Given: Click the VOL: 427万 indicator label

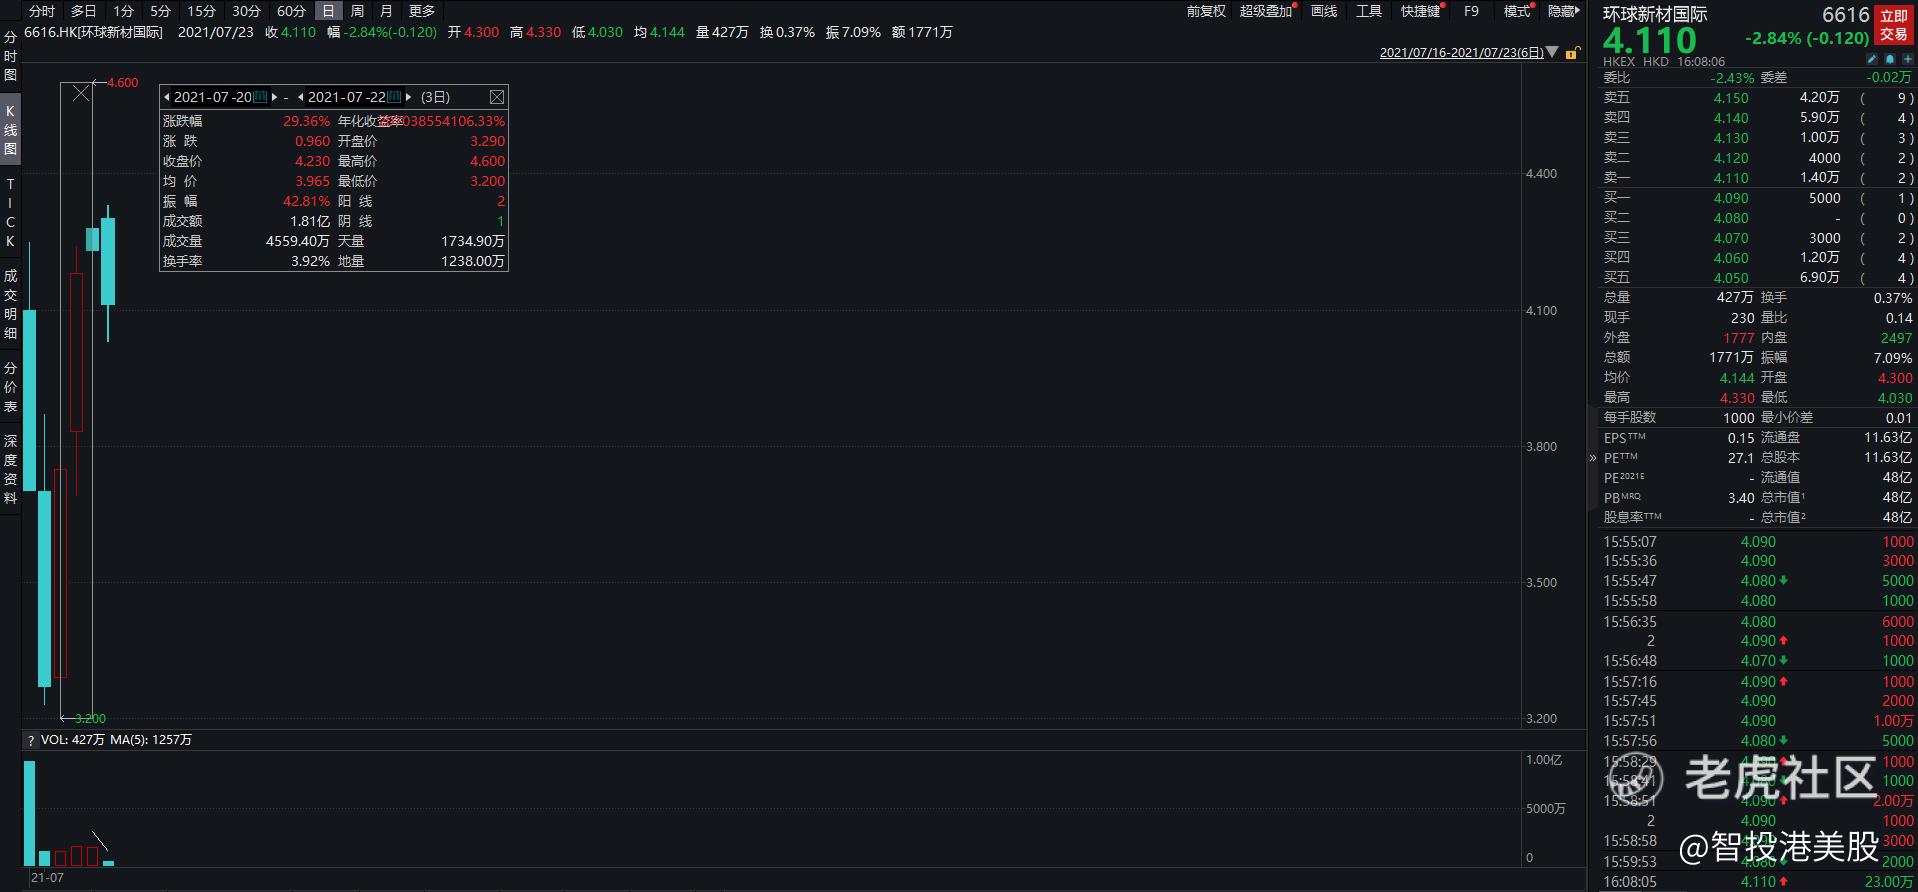Looking at the screenshot, I should (x=72, y=740).
